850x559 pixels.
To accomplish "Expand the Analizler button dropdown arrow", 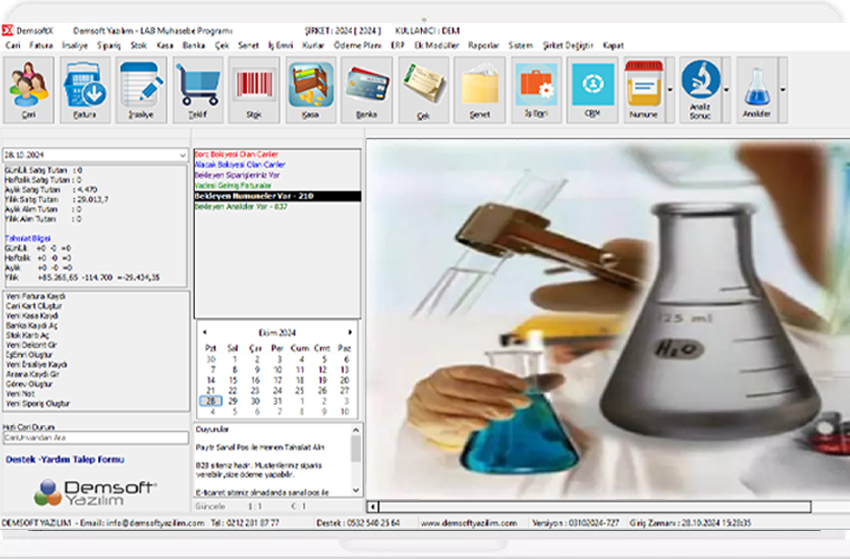I will [x=782, y=89].
